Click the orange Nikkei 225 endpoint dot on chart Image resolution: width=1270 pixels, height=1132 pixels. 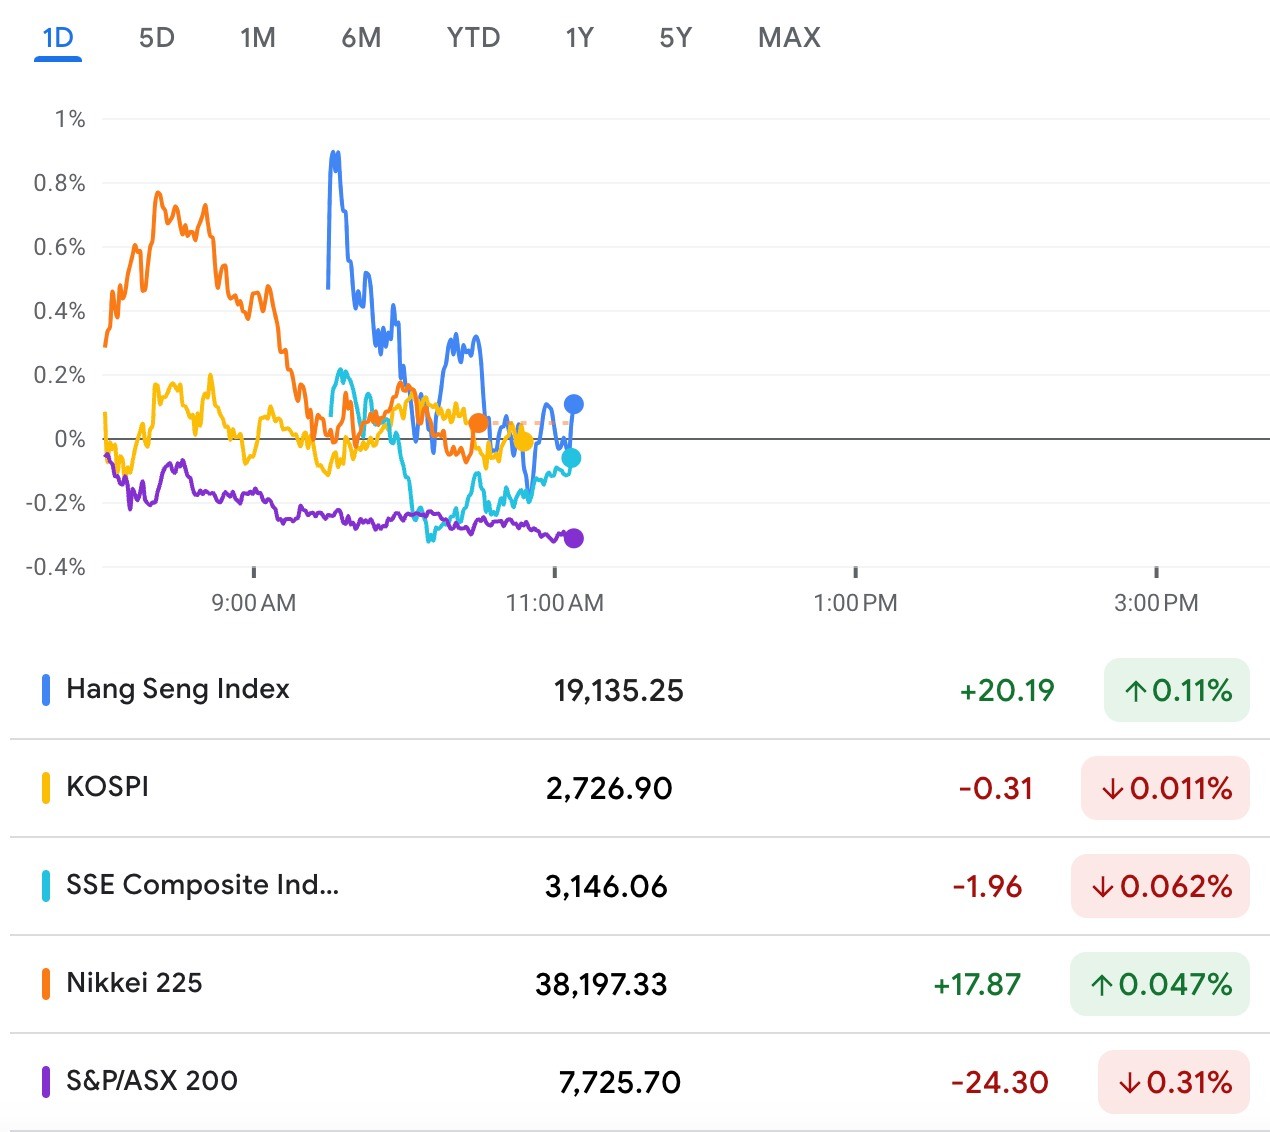(x=479, y=423)
